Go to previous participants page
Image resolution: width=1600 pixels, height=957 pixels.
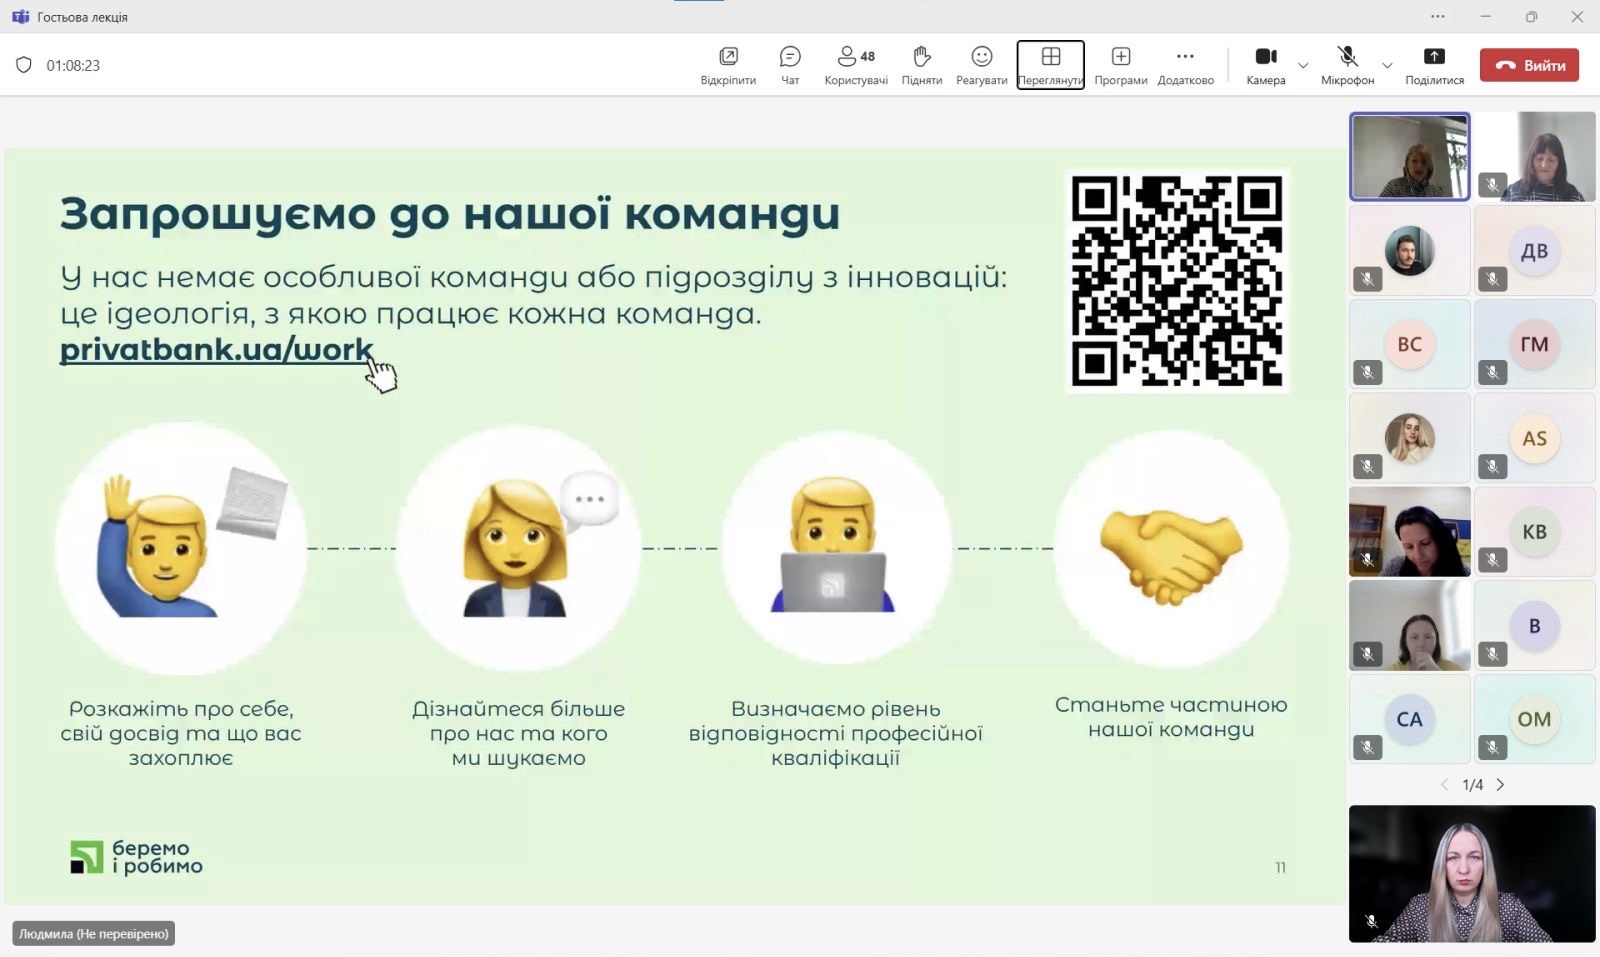(x=1444, y=785)
